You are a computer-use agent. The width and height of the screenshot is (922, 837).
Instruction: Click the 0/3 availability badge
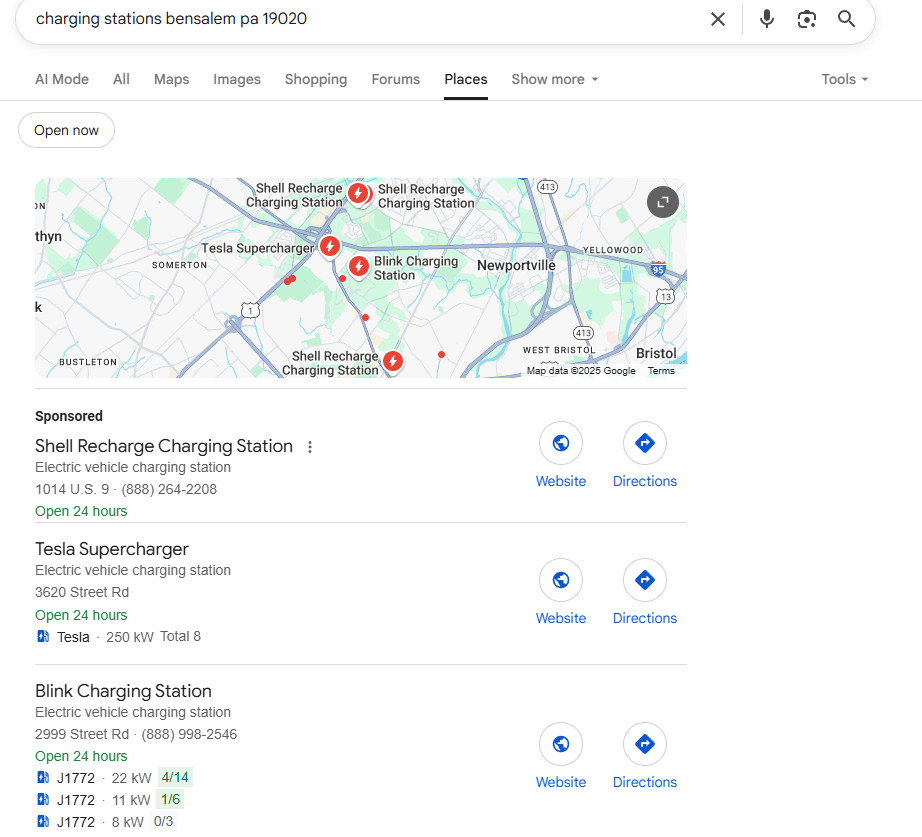click(163, 822)
